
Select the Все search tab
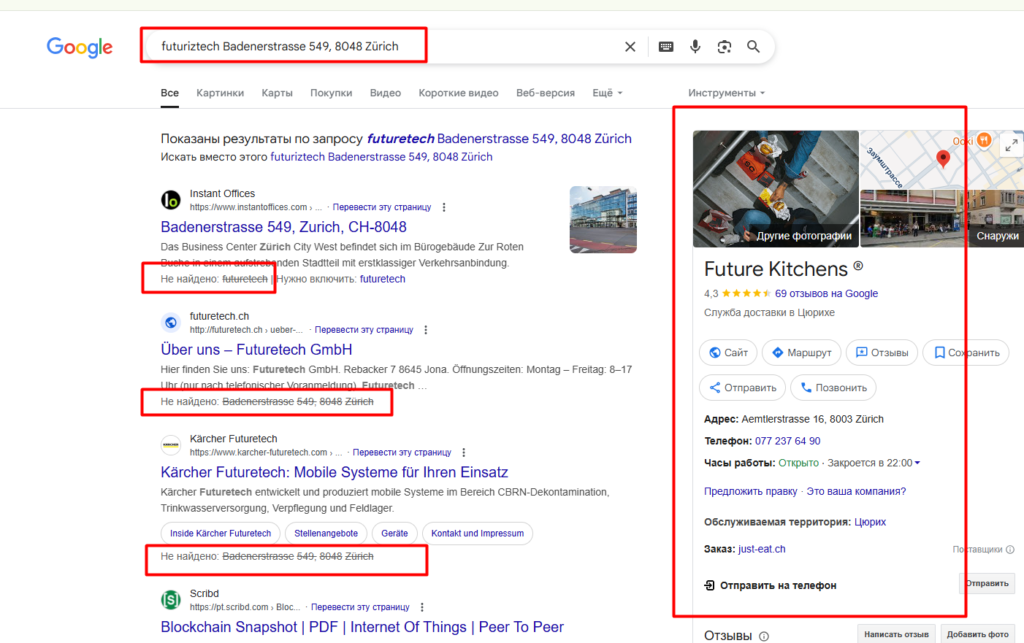point(170,93)
